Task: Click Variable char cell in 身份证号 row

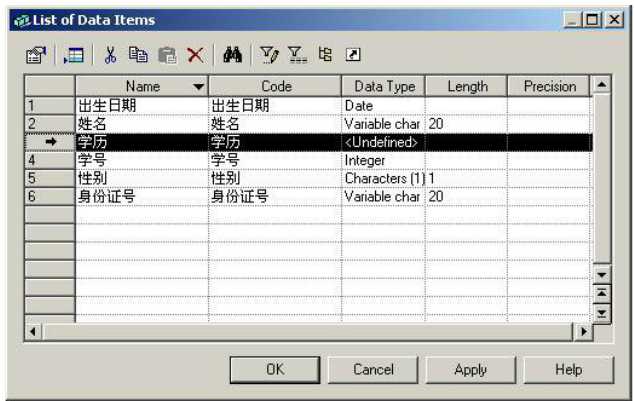Action: click(383, 196)
